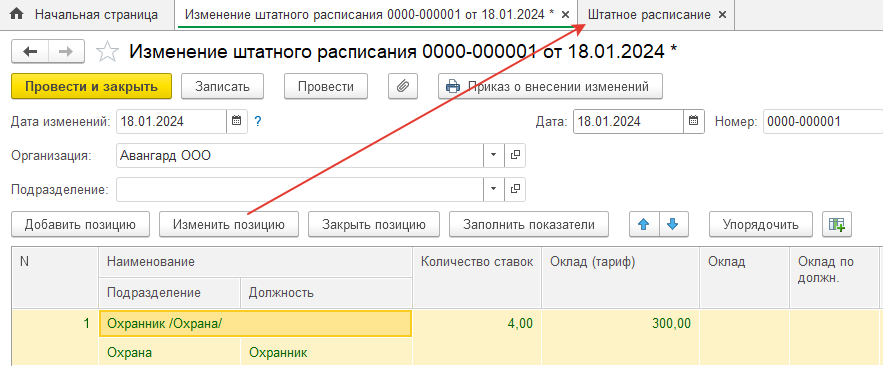Image resolution: width=883 pixels, height=366 pixels.
Task: Click the N column header
Action: [x=55, y=277]
